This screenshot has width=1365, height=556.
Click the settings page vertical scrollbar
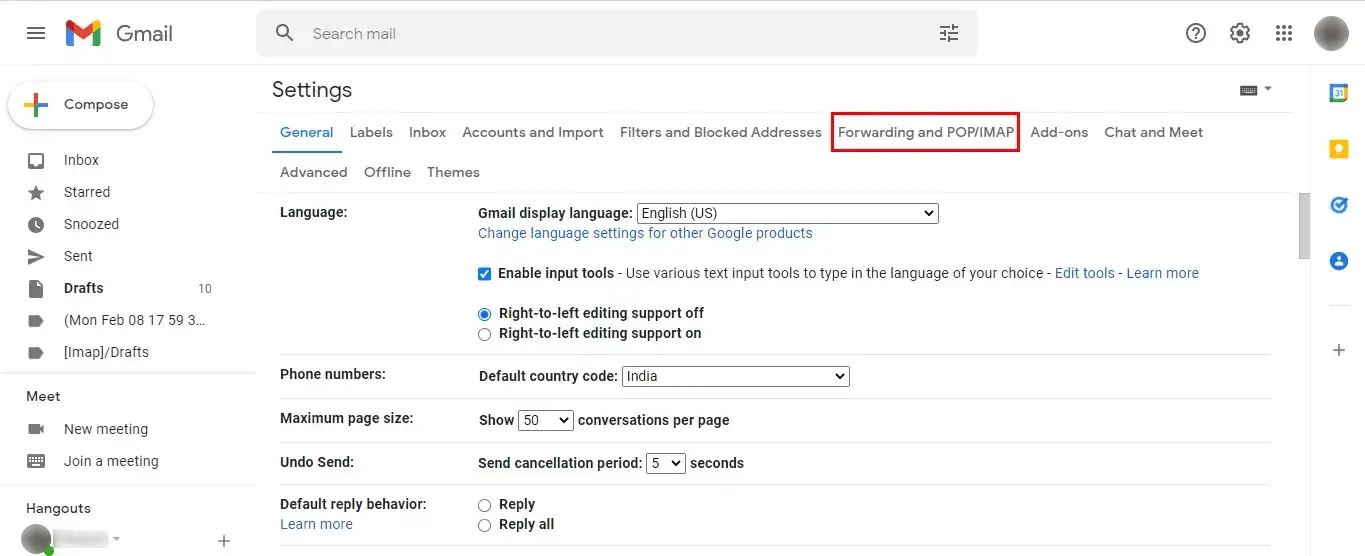(x=1303, y=228)
